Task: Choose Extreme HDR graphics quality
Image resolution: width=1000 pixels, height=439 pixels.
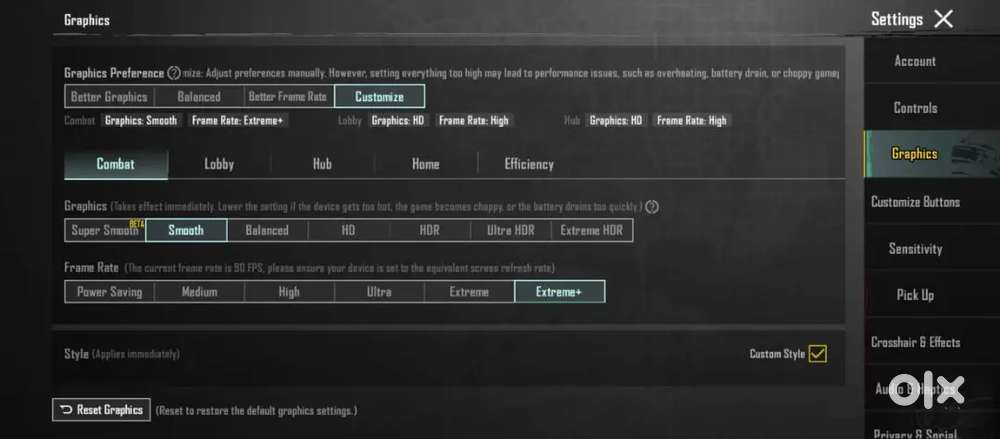Action: [x=591, y=230]
